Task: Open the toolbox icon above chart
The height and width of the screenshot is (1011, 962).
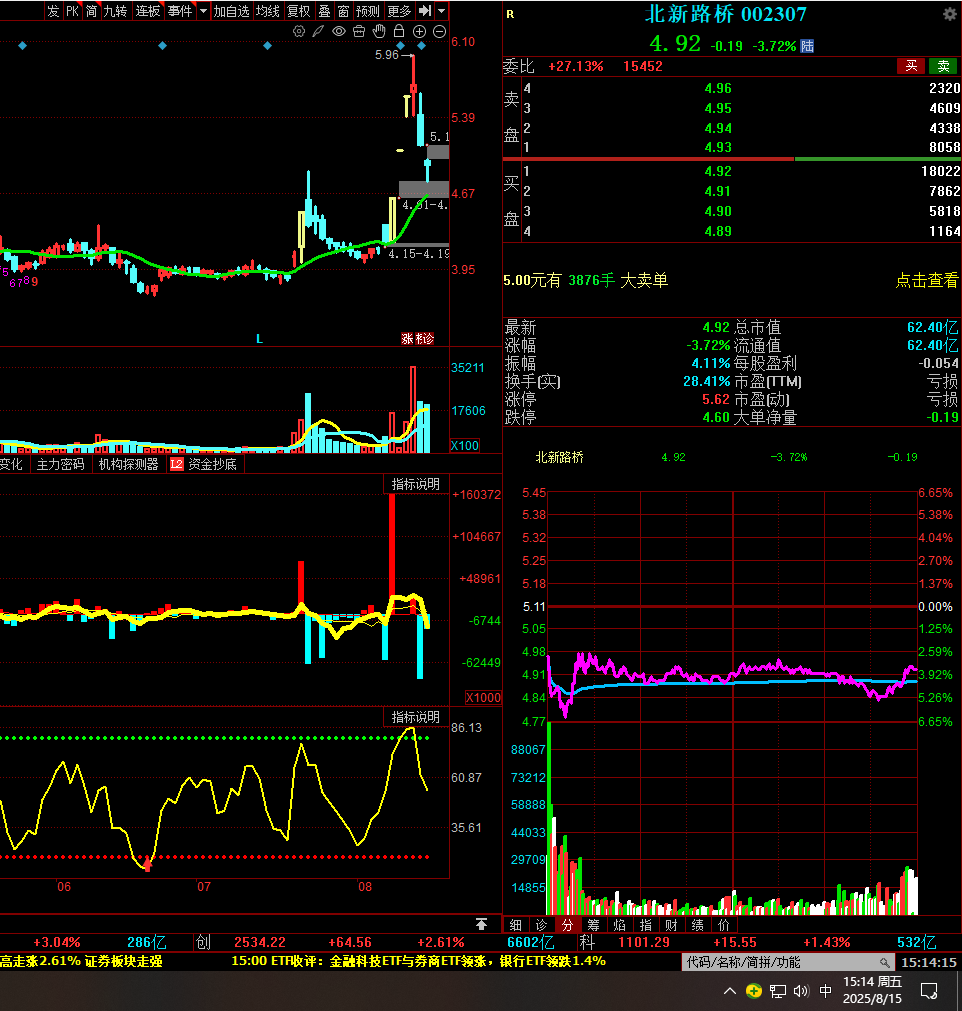Action: coord(359,31)
